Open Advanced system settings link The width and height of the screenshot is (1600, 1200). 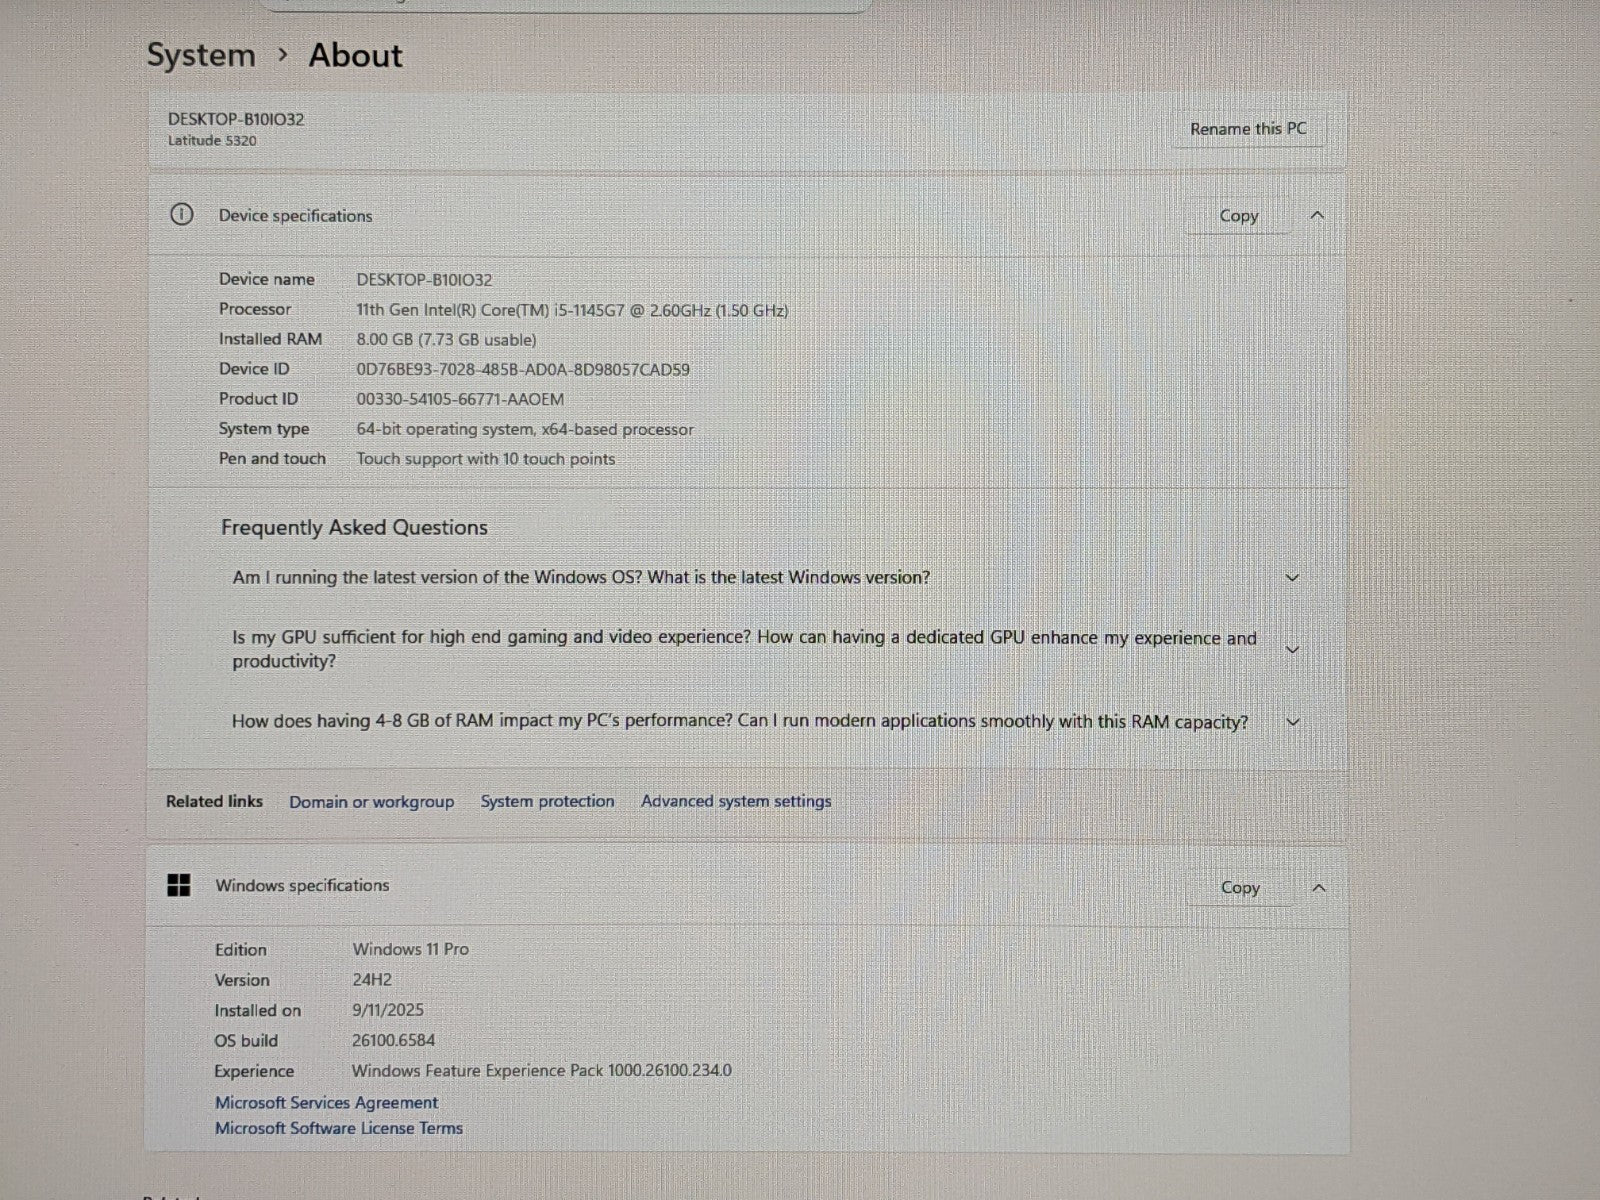[736, 801]
